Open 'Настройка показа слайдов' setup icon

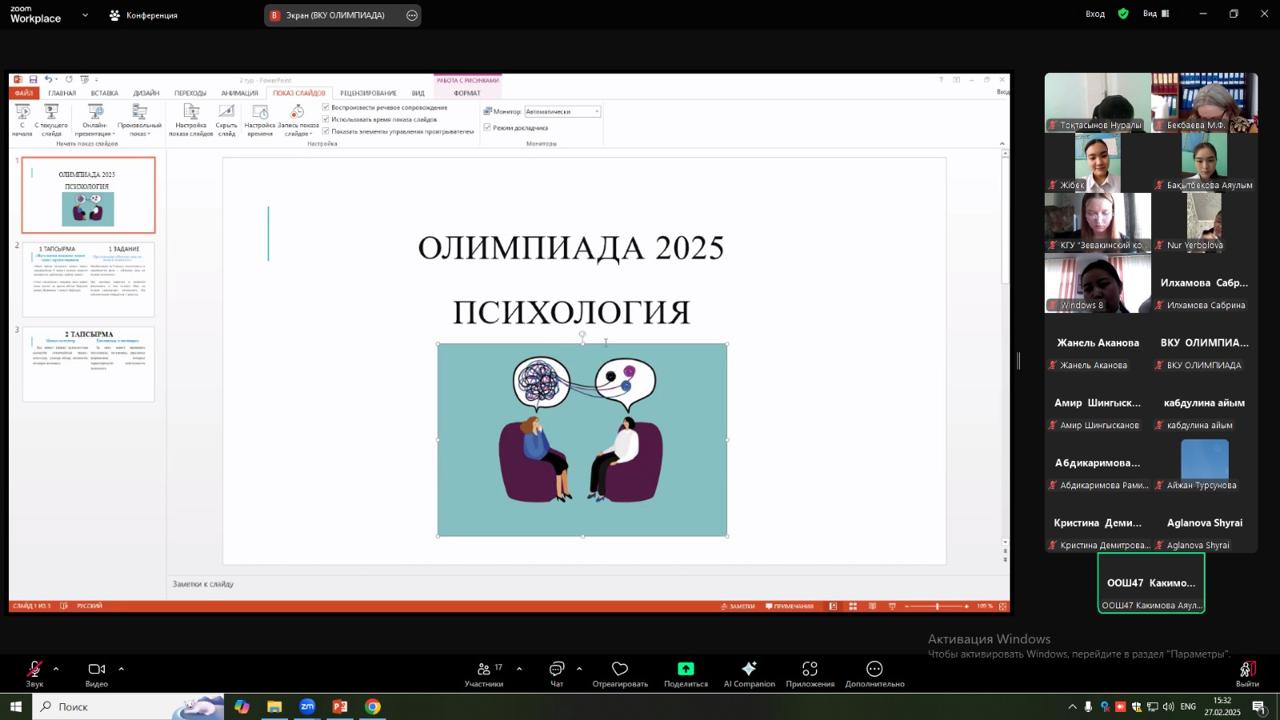click(190, 119)
